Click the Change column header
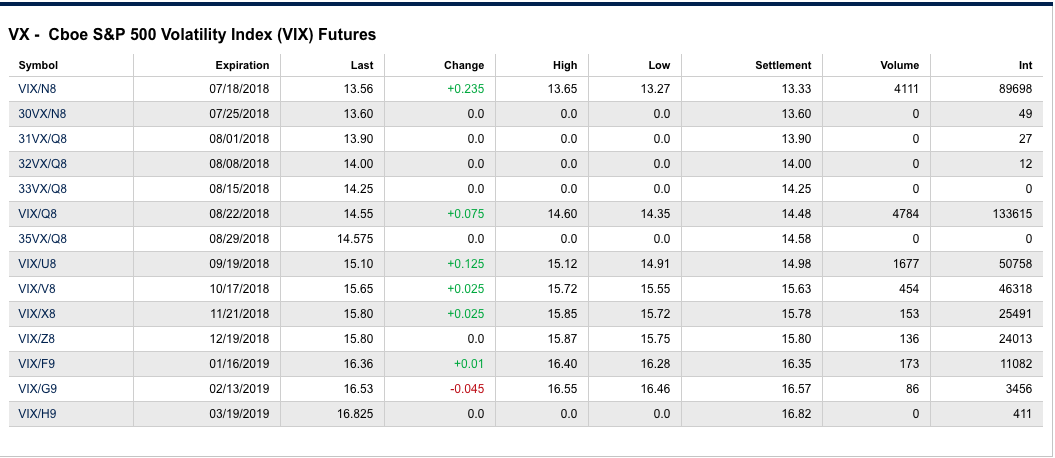 click(x=464, y=65)
